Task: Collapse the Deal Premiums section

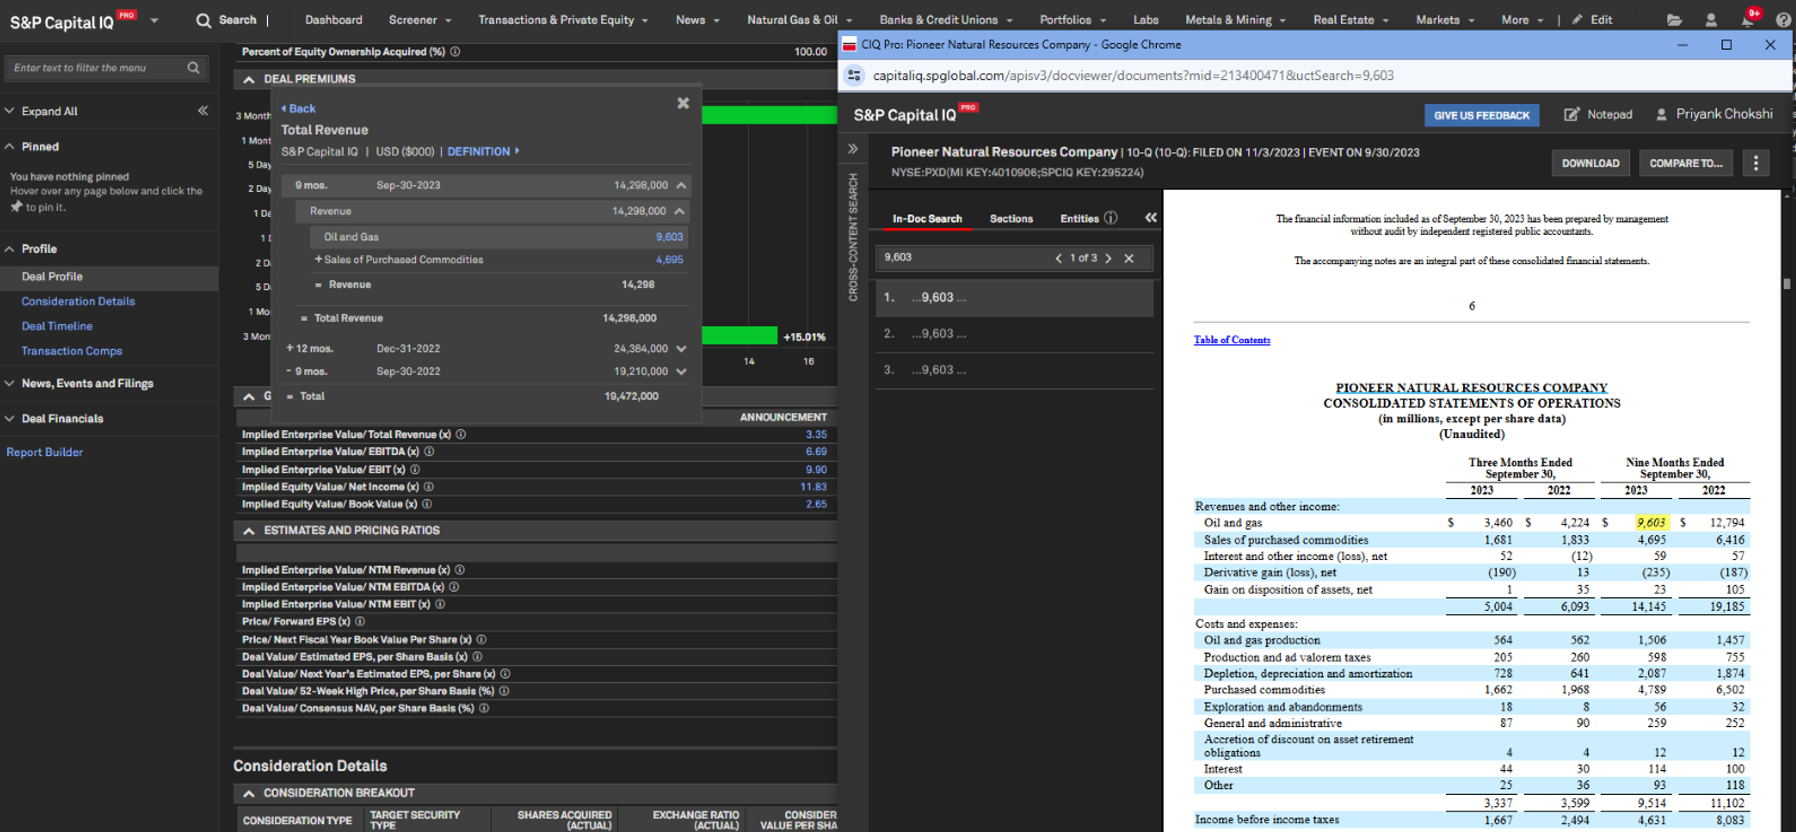Action: pos(249,79)
